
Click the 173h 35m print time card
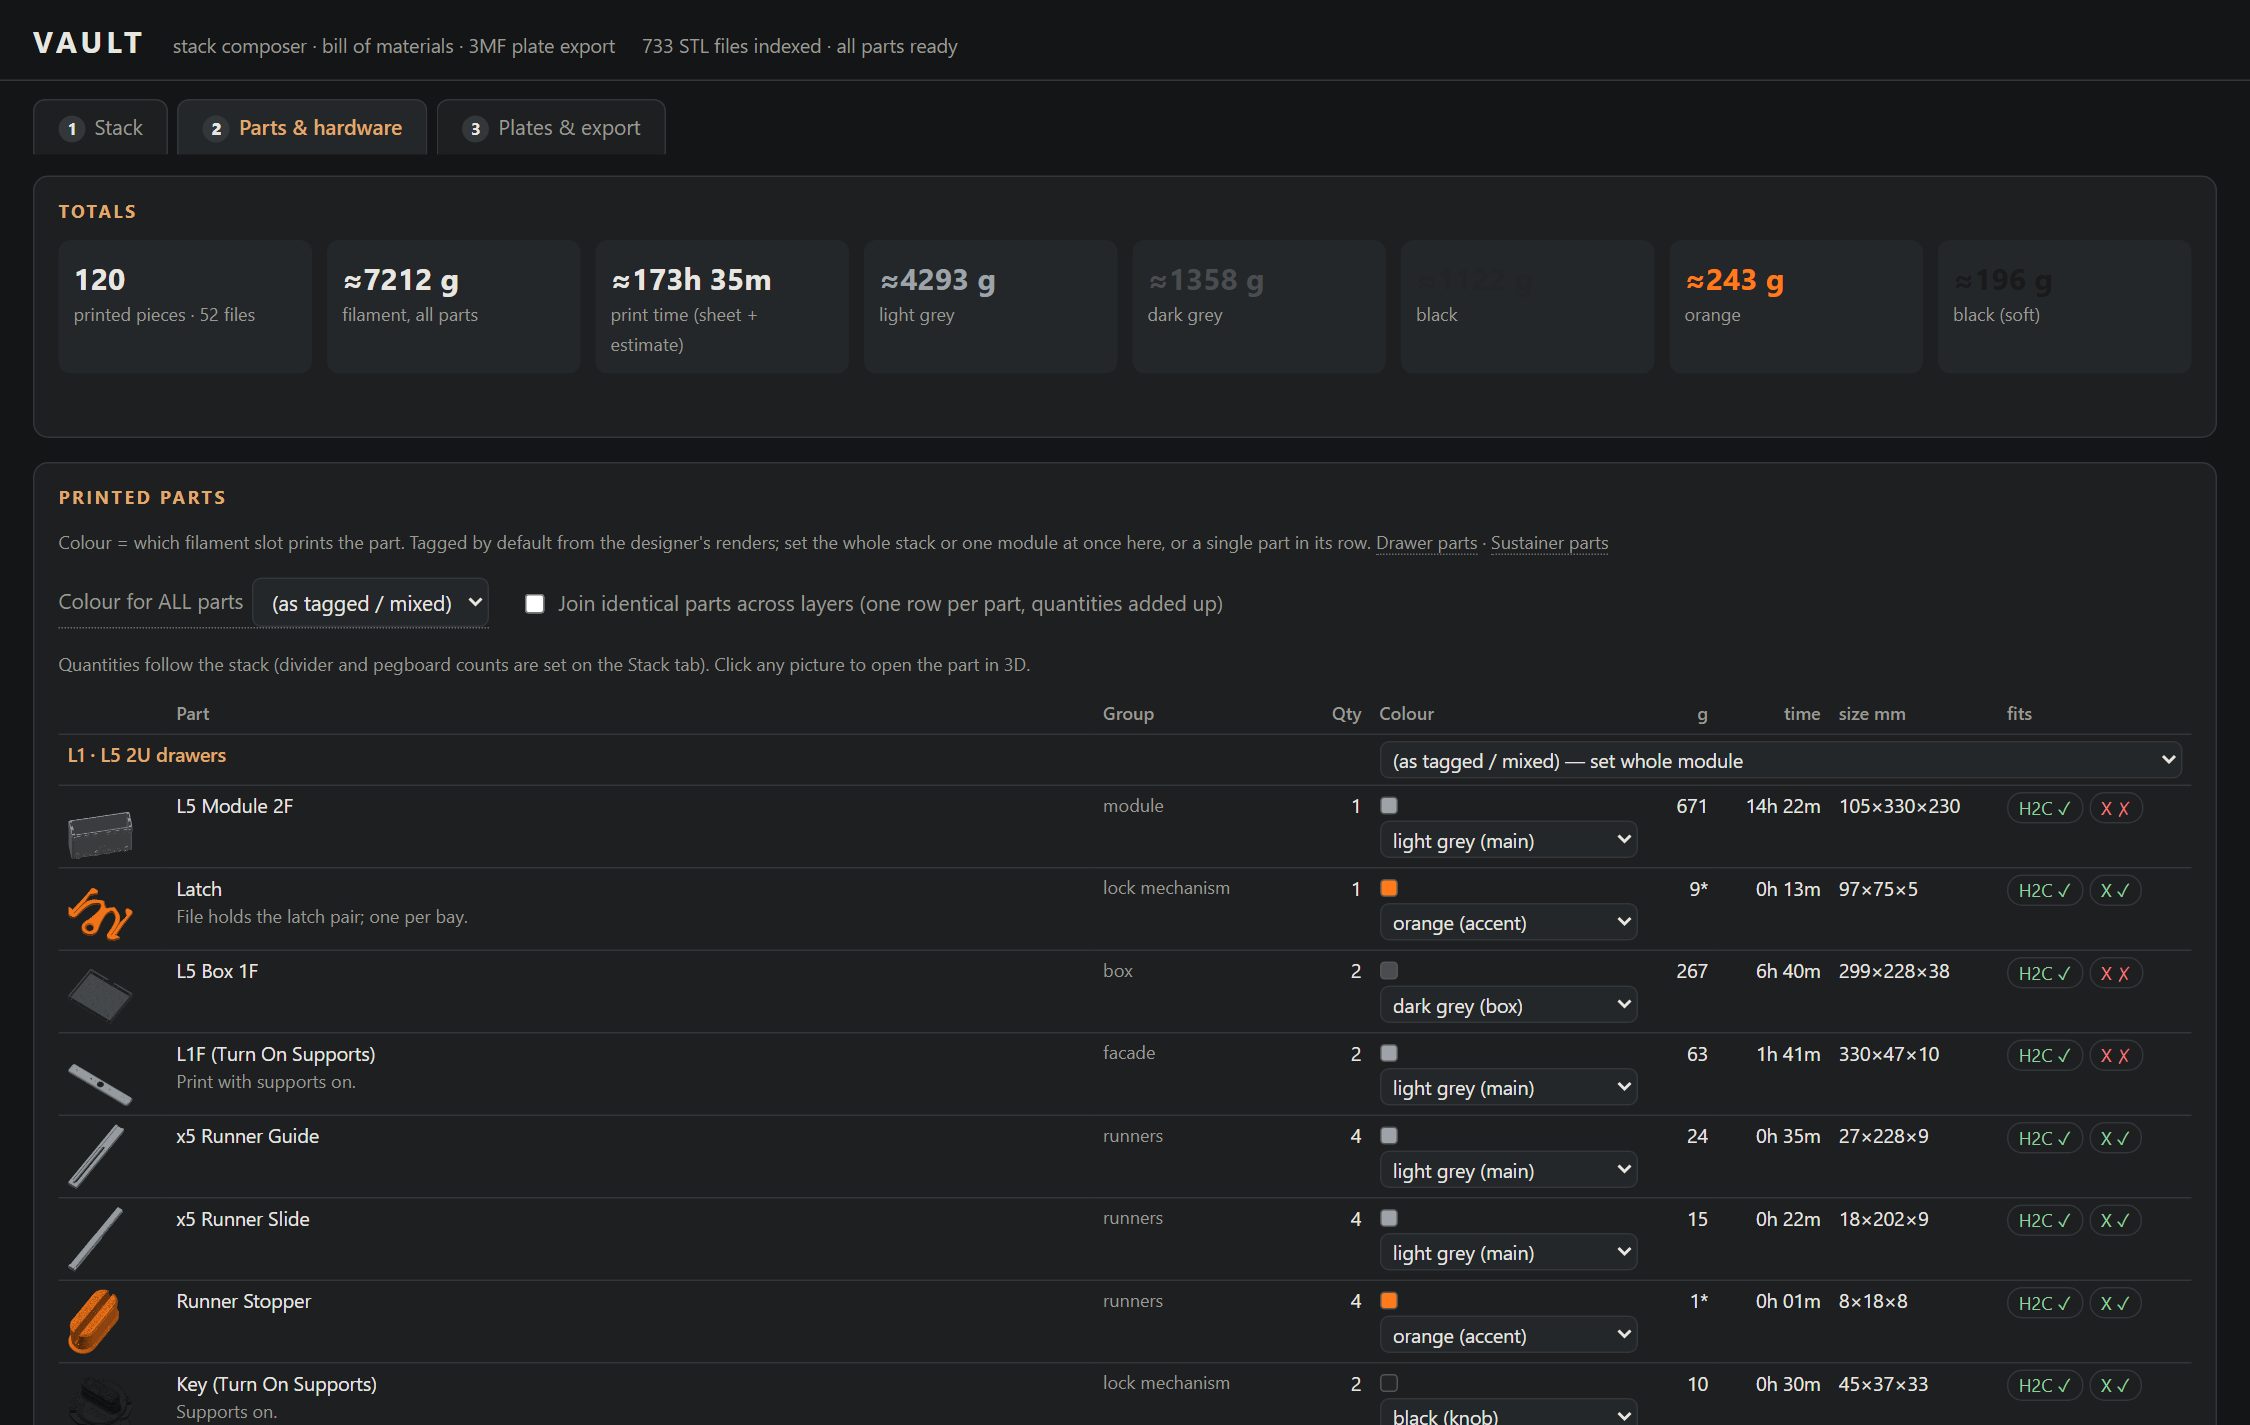pyautogui.click(x=722, y=306)
